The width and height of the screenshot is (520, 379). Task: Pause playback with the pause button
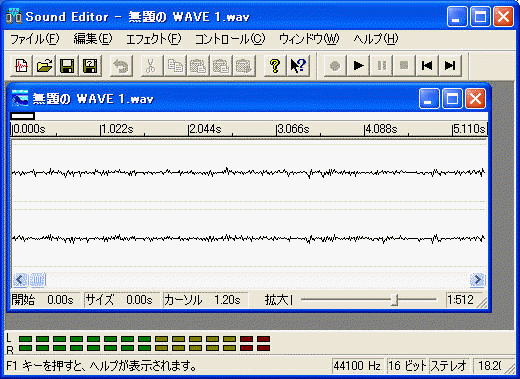click(x=381, y=66)
